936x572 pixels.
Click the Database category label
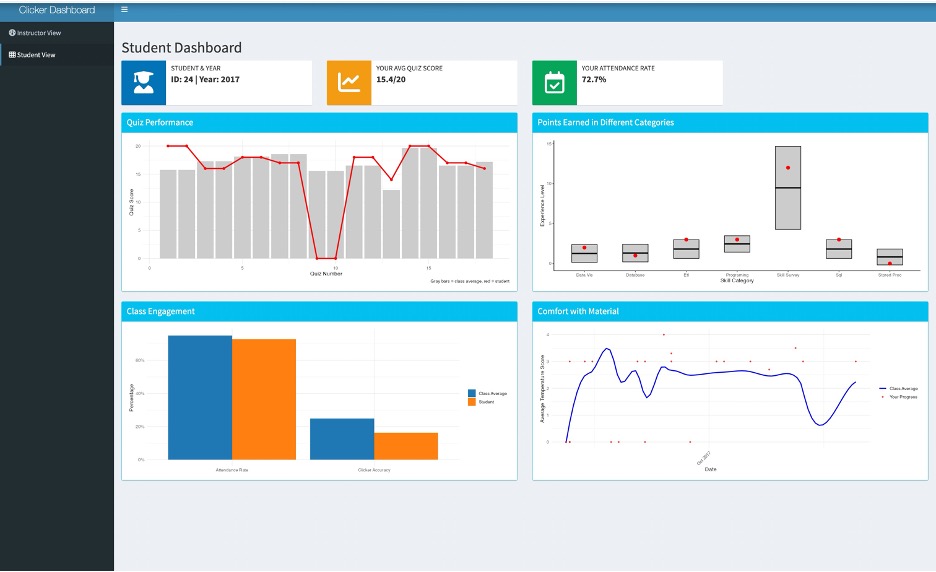pyautogui.click(x=635, y=275)
